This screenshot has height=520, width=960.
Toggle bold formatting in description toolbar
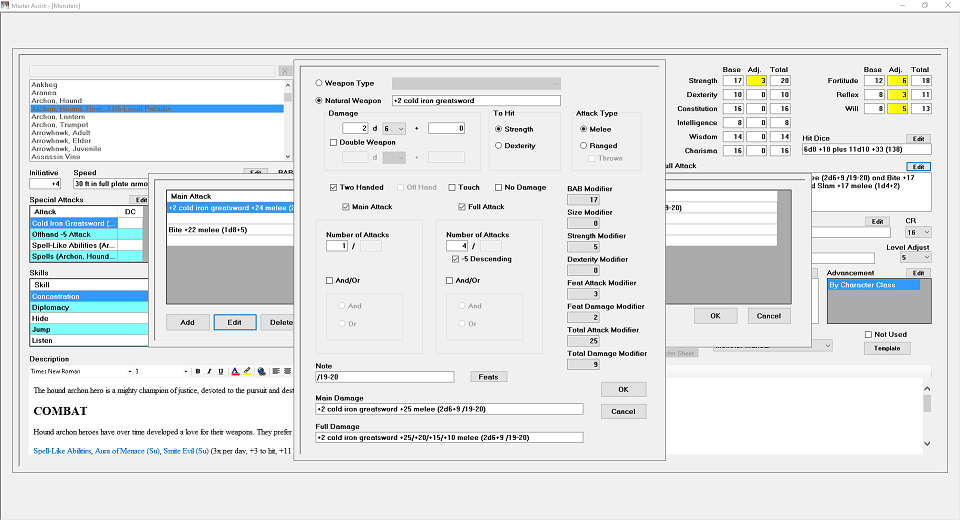[x=198, y=371]
